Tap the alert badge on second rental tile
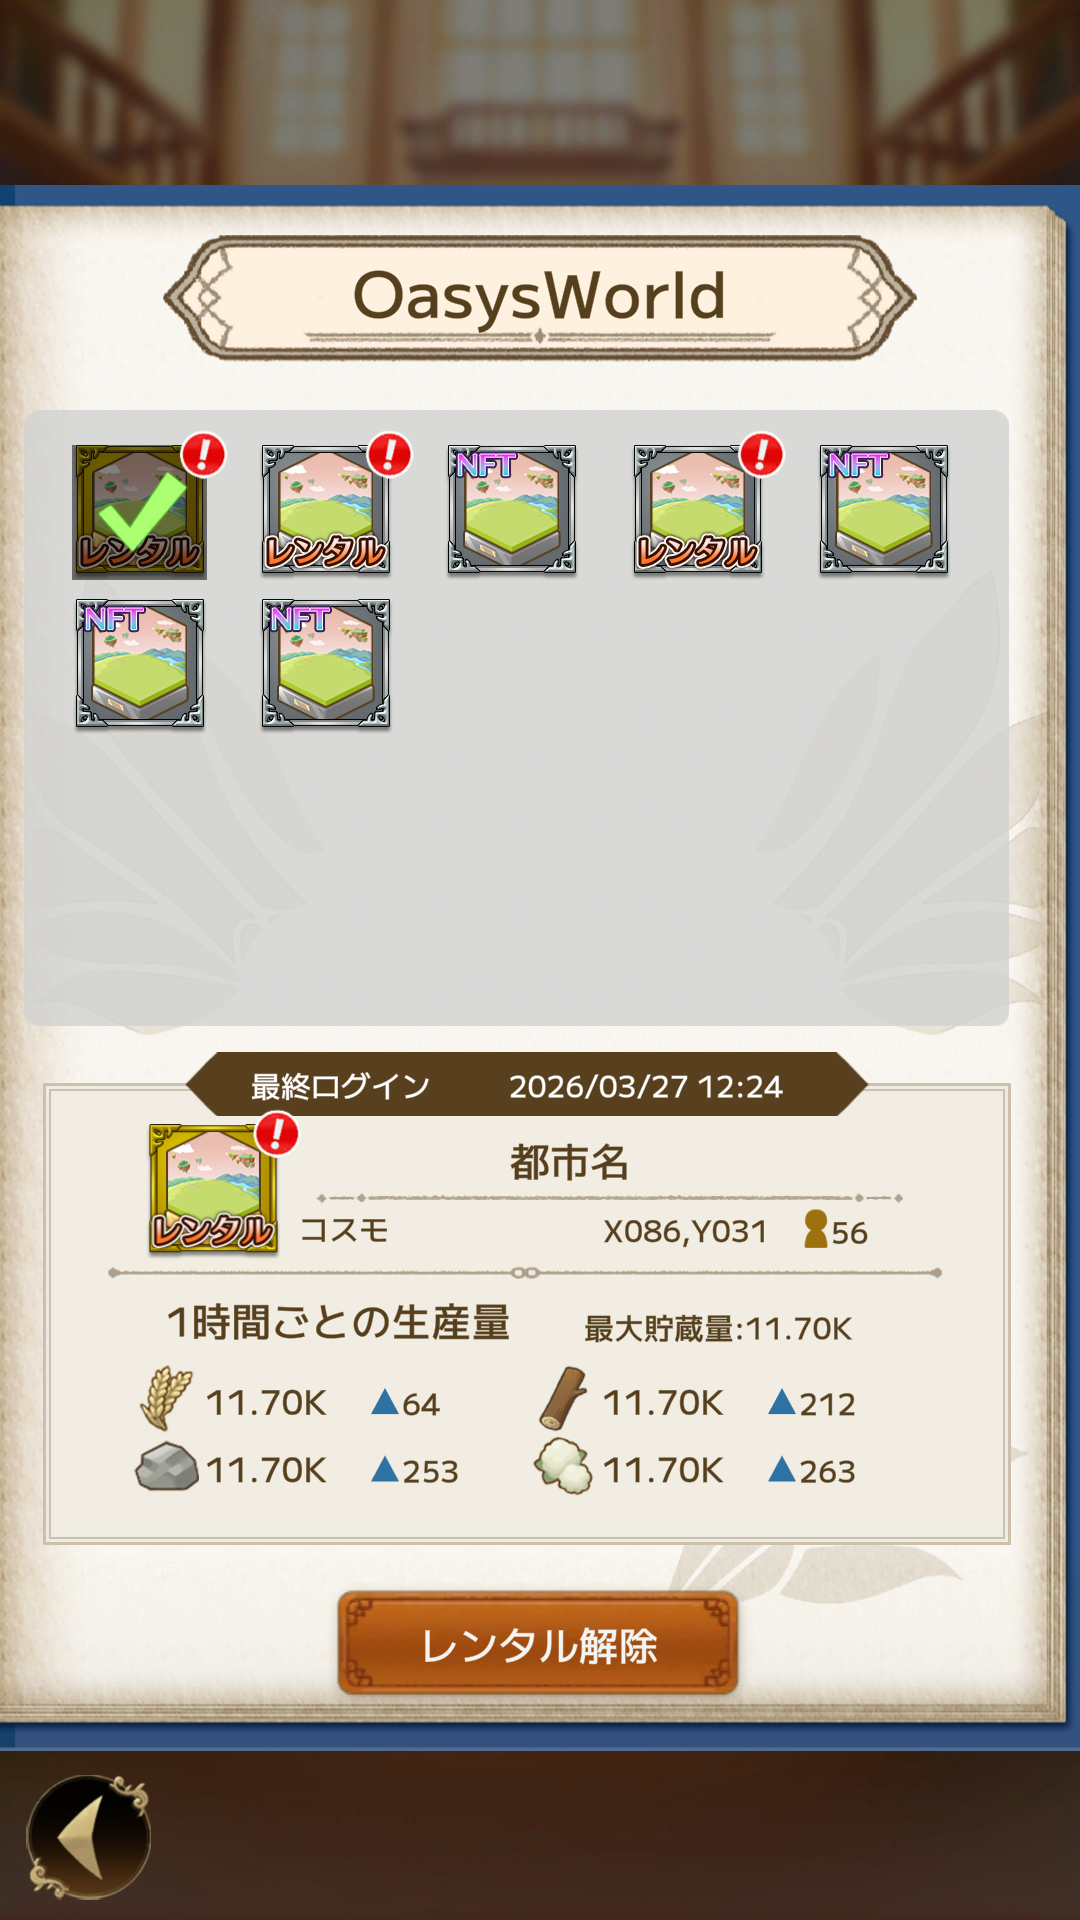 click(x=389, y=455)
